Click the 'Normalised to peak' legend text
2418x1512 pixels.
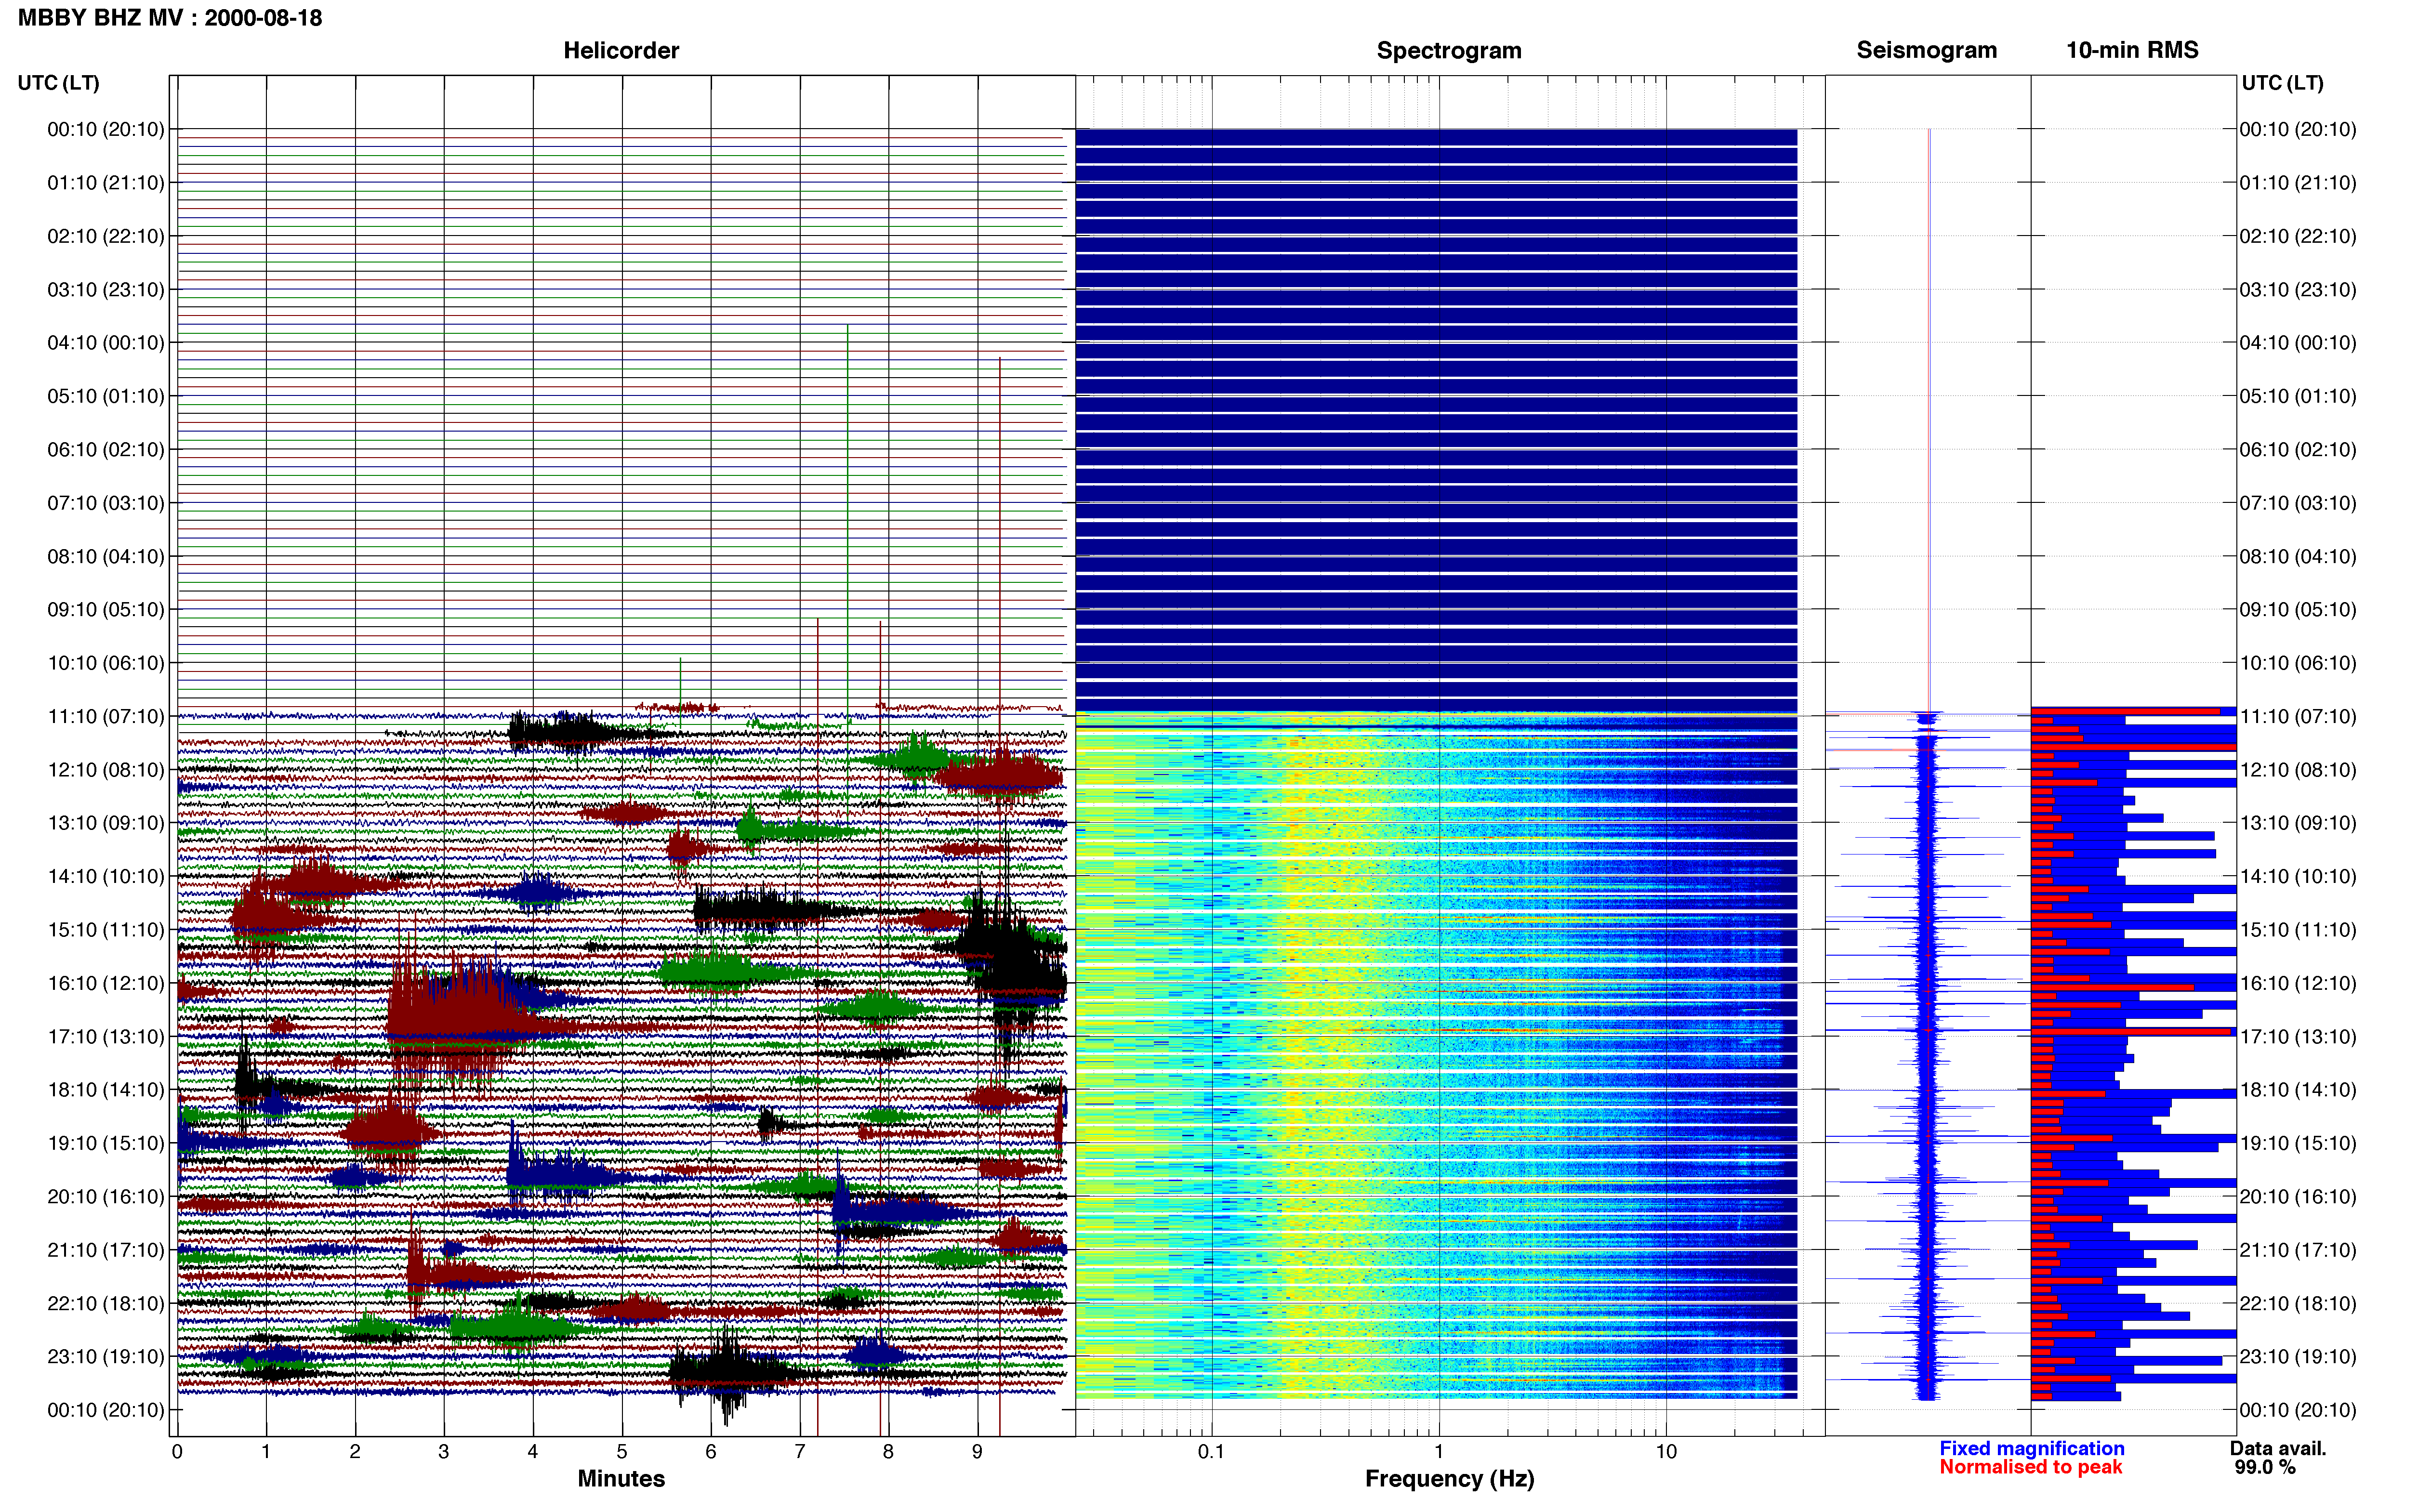[x=2030, y=1467]
